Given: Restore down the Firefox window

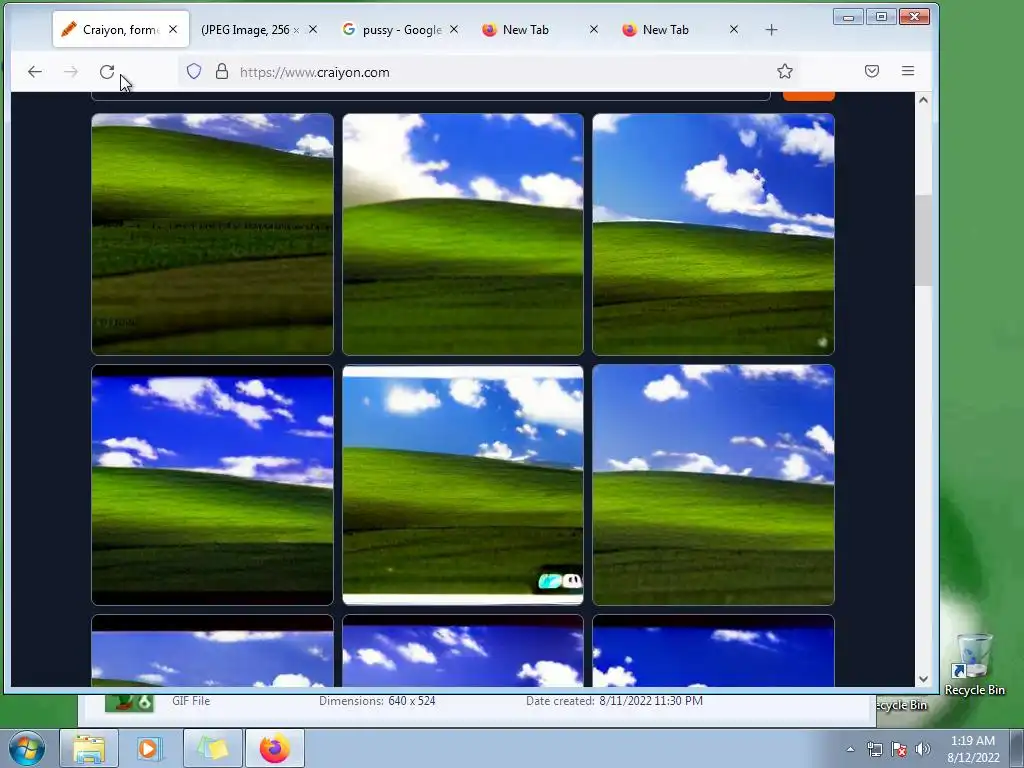Looking at the screenshot, I should (881, 16).
